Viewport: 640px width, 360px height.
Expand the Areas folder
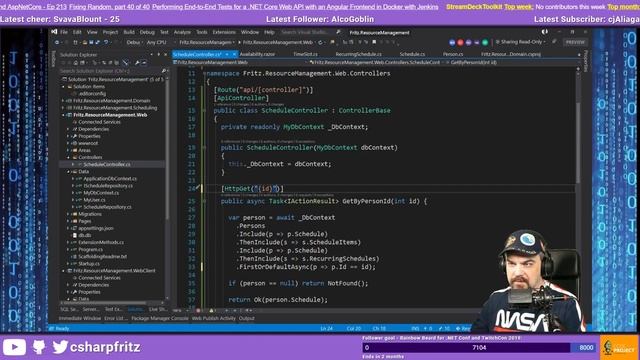68,150
